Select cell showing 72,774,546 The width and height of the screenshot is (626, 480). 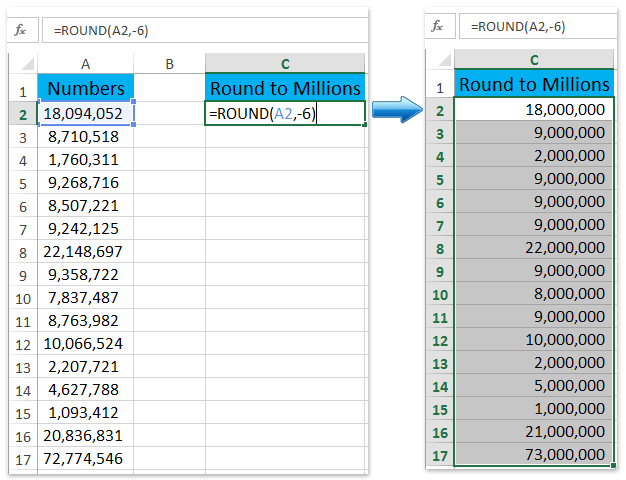click(86, 458)
